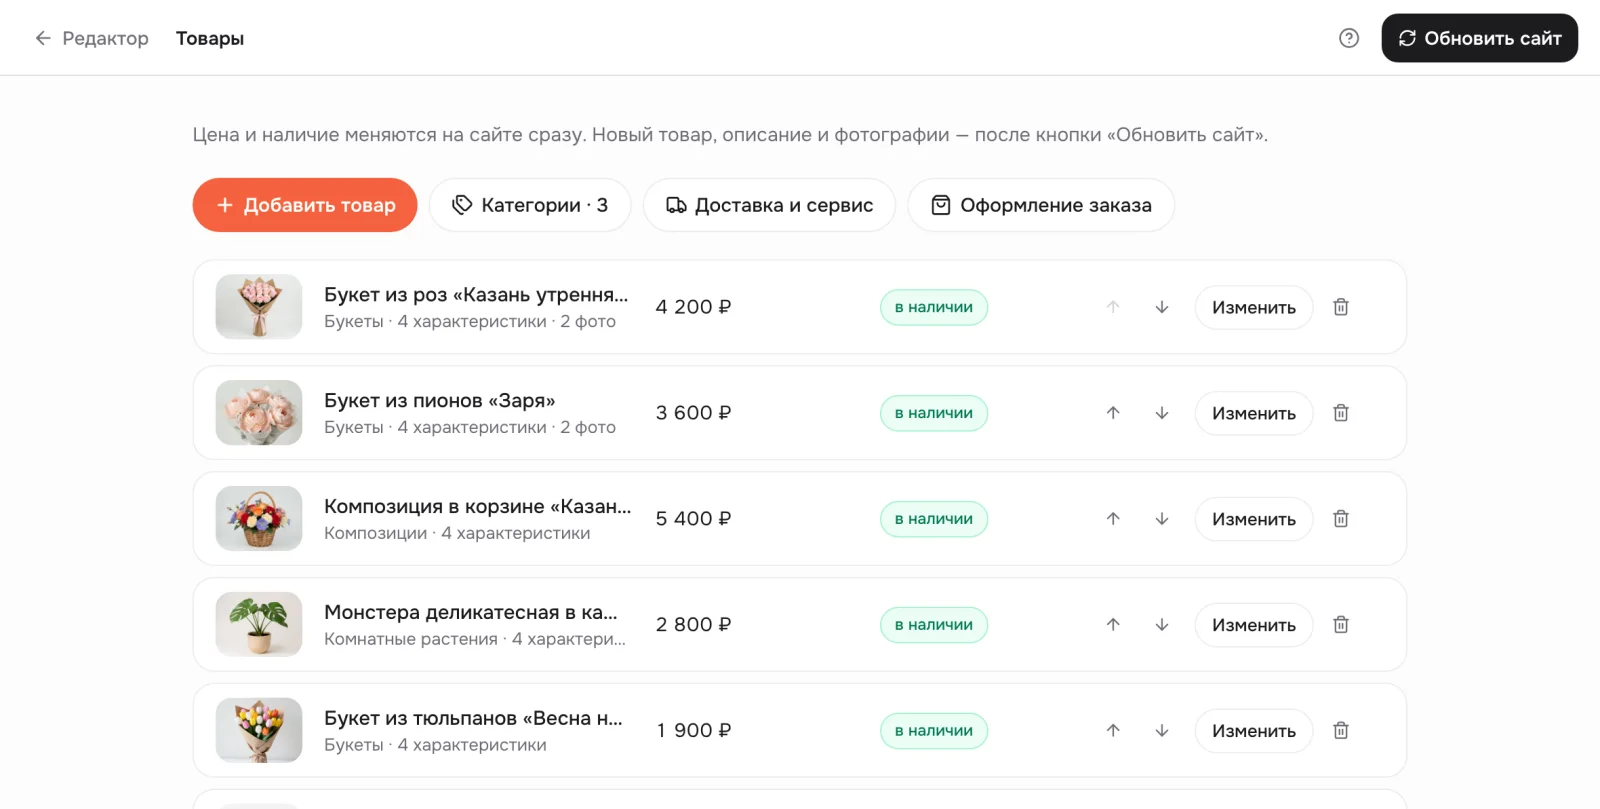Viewport: 1600px width, 809px height.
Task: Click the 1 900 ₽ price
Action: tap(693, 731)
